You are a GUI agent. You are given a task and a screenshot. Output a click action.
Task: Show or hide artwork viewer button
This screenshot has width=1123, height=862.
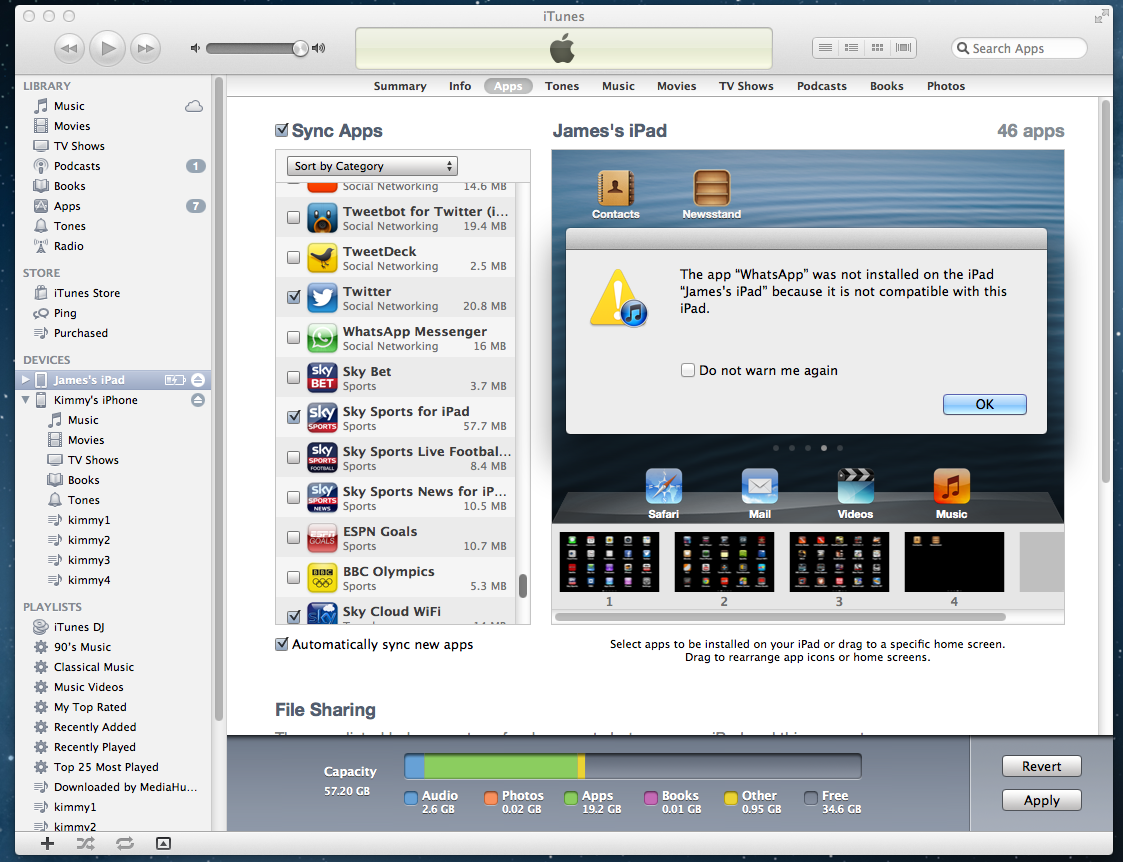click(x=163, y=843)
